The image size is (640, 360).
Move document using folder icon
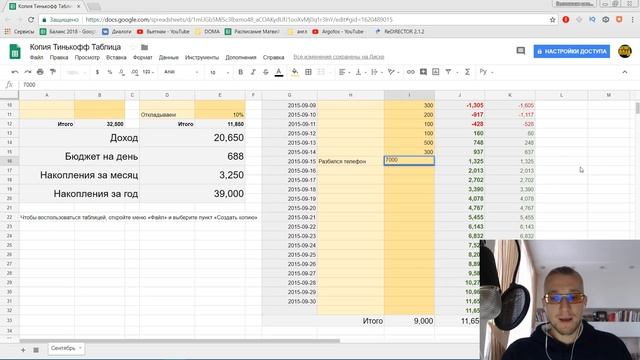144,47
